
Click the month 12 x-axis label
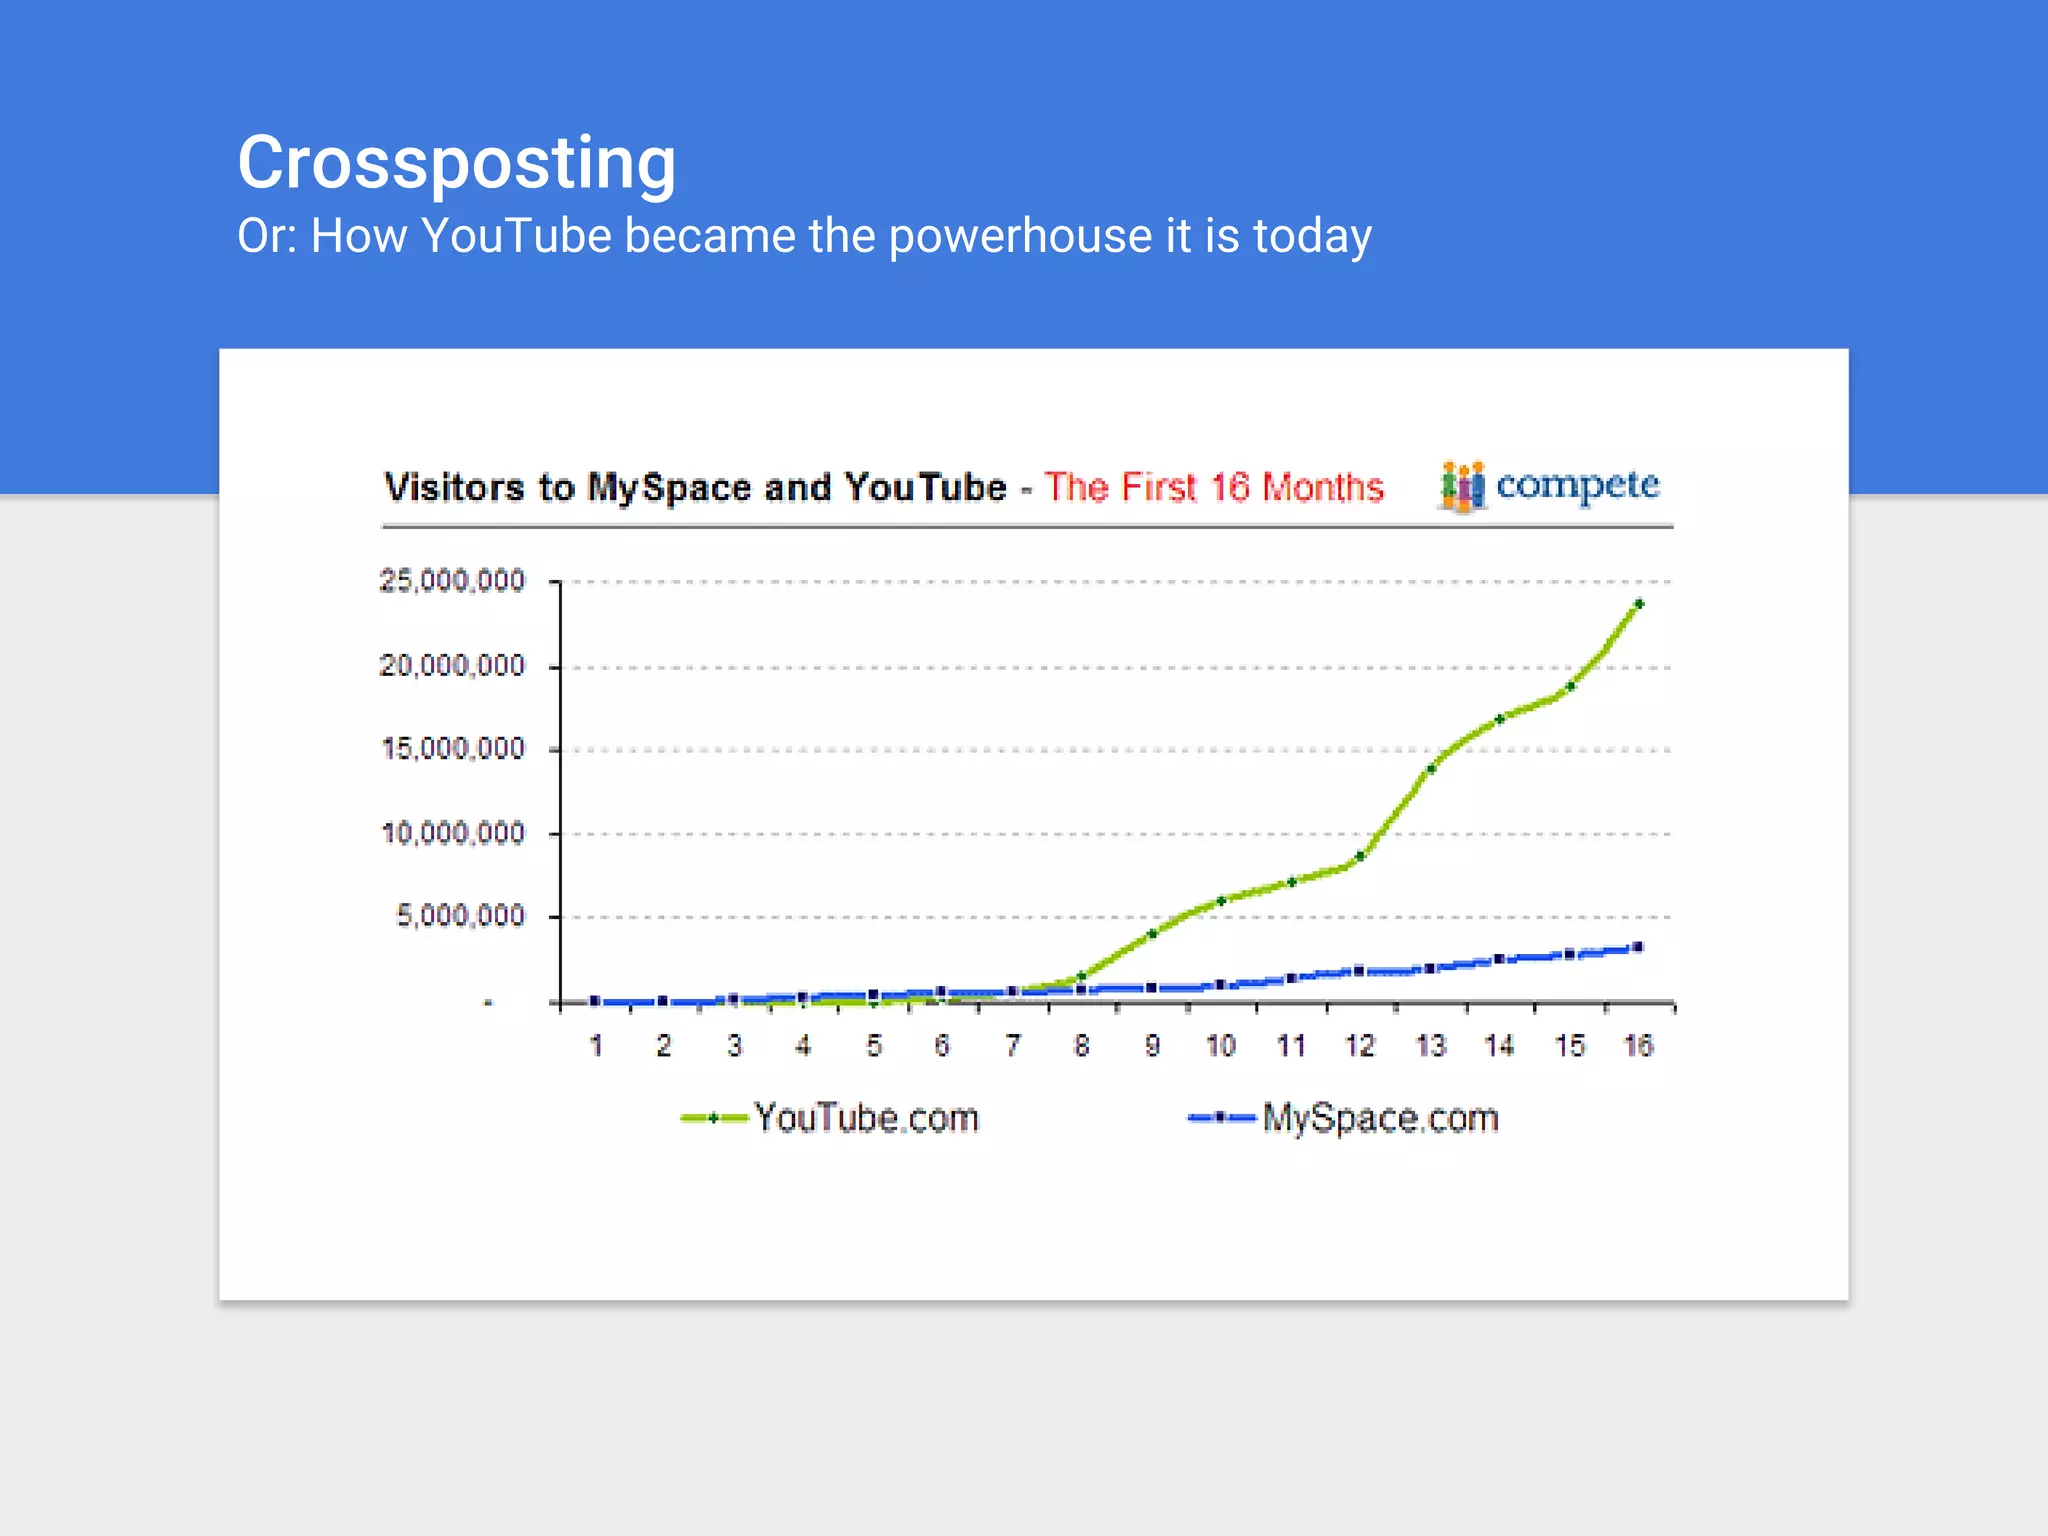(1360, 1046)
